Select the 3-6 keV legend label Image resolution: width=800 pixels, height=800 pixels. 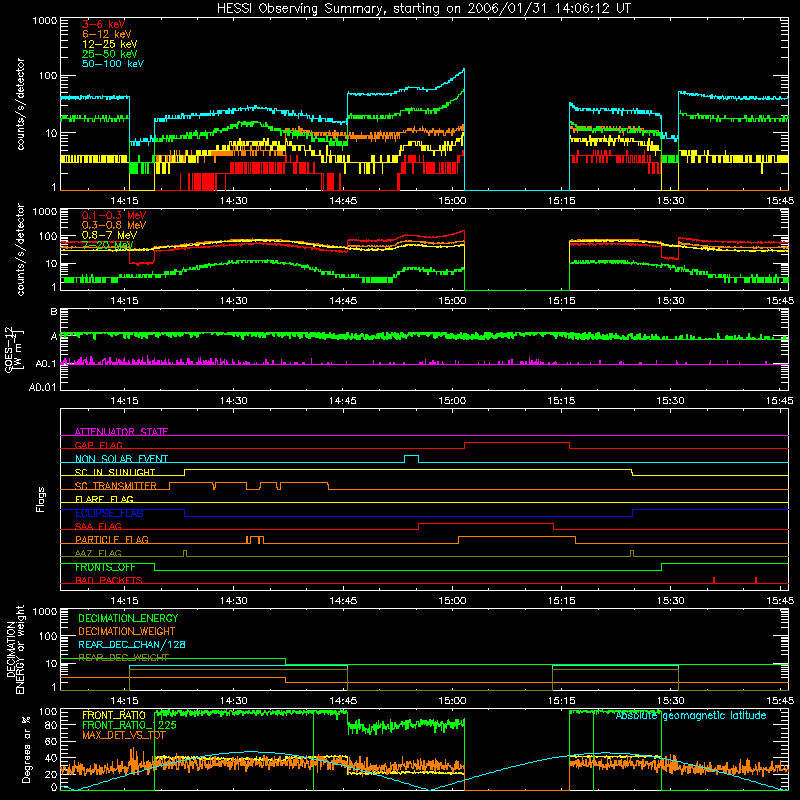[104, 24]
